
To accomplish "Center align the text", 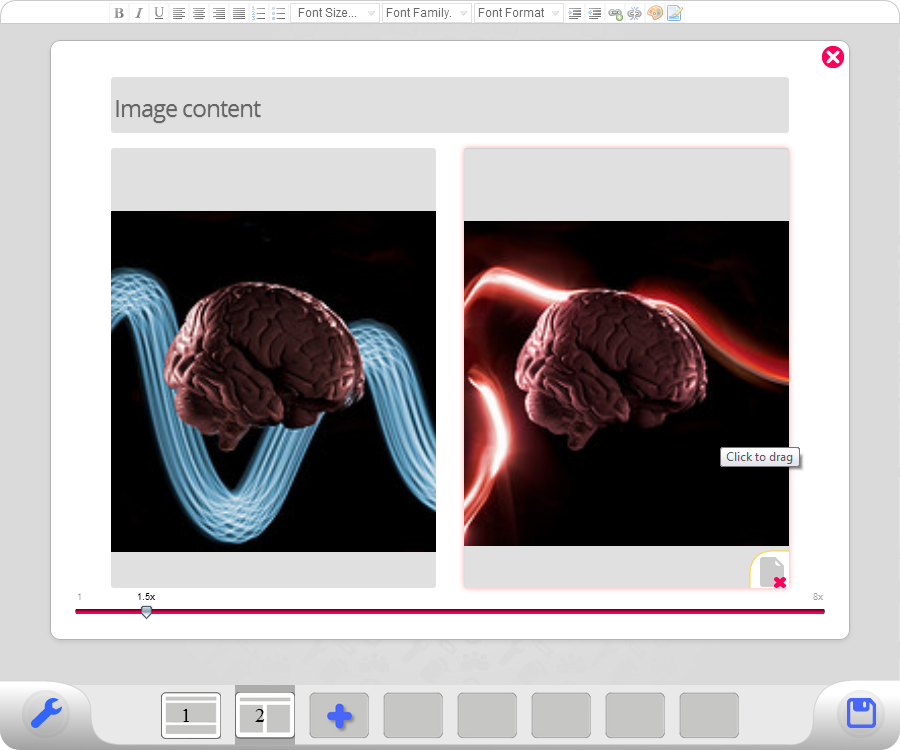I will [199, 13].
